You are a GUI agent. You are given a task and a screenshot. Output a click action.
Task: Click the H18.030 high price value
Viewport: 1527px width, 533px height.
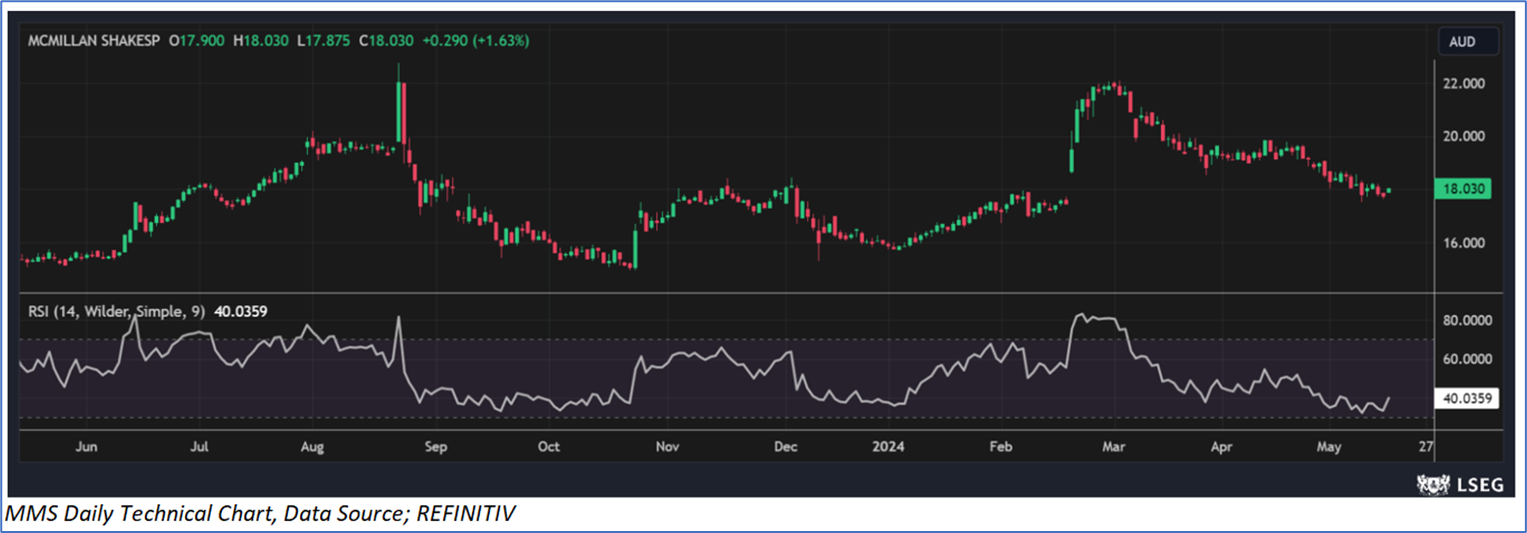coord(261,41)
